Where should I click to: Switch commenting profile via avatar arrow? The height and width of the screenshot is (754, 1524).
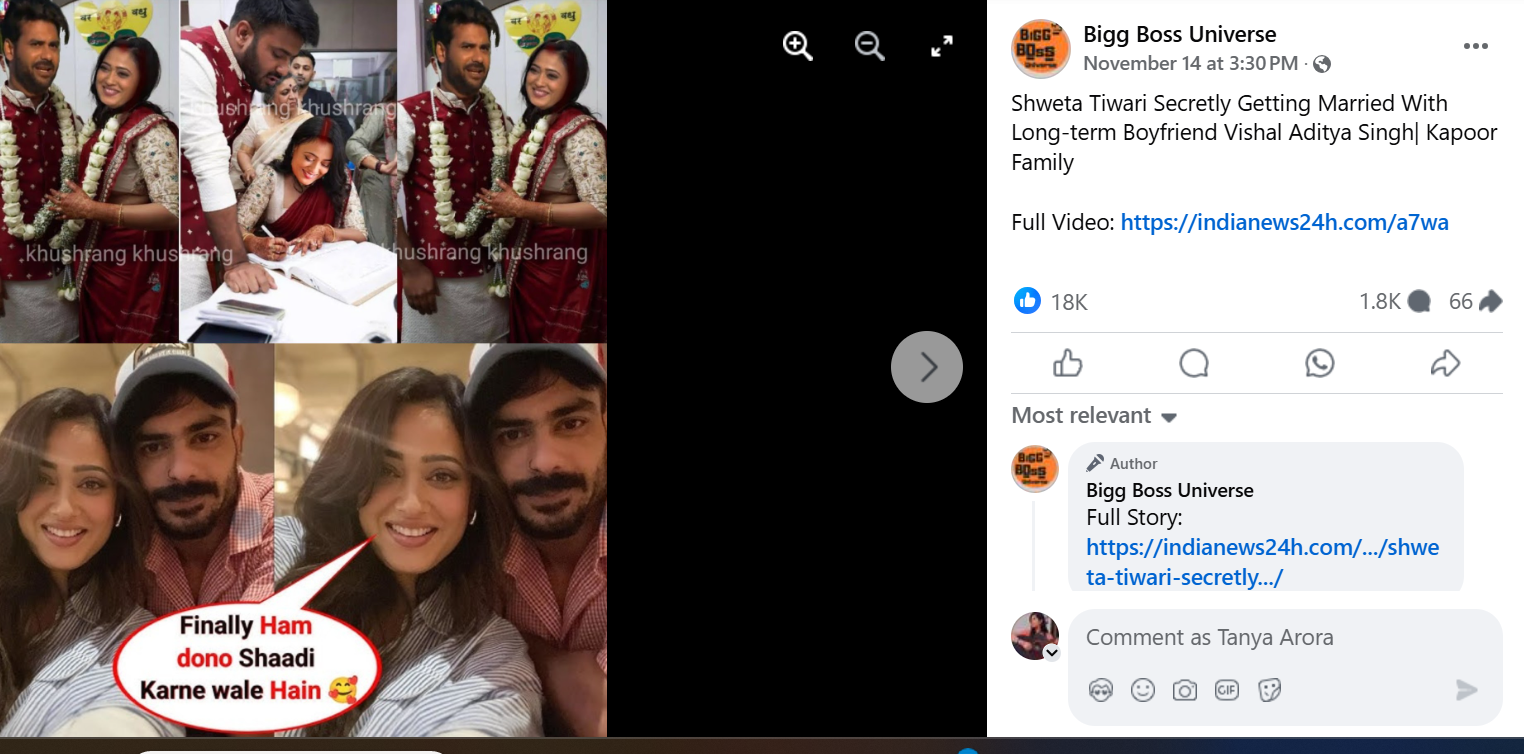click(1052, 653)
